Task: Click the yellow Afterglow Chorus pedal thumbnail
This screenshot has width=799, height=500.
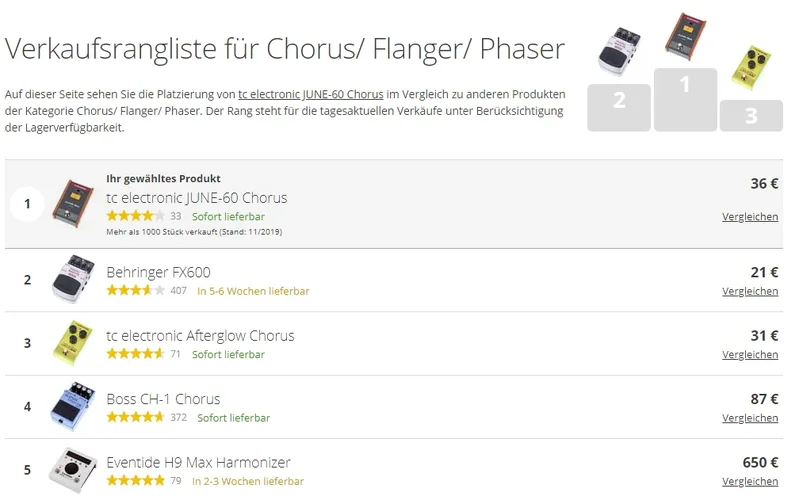Action: [x=72, y=342]
